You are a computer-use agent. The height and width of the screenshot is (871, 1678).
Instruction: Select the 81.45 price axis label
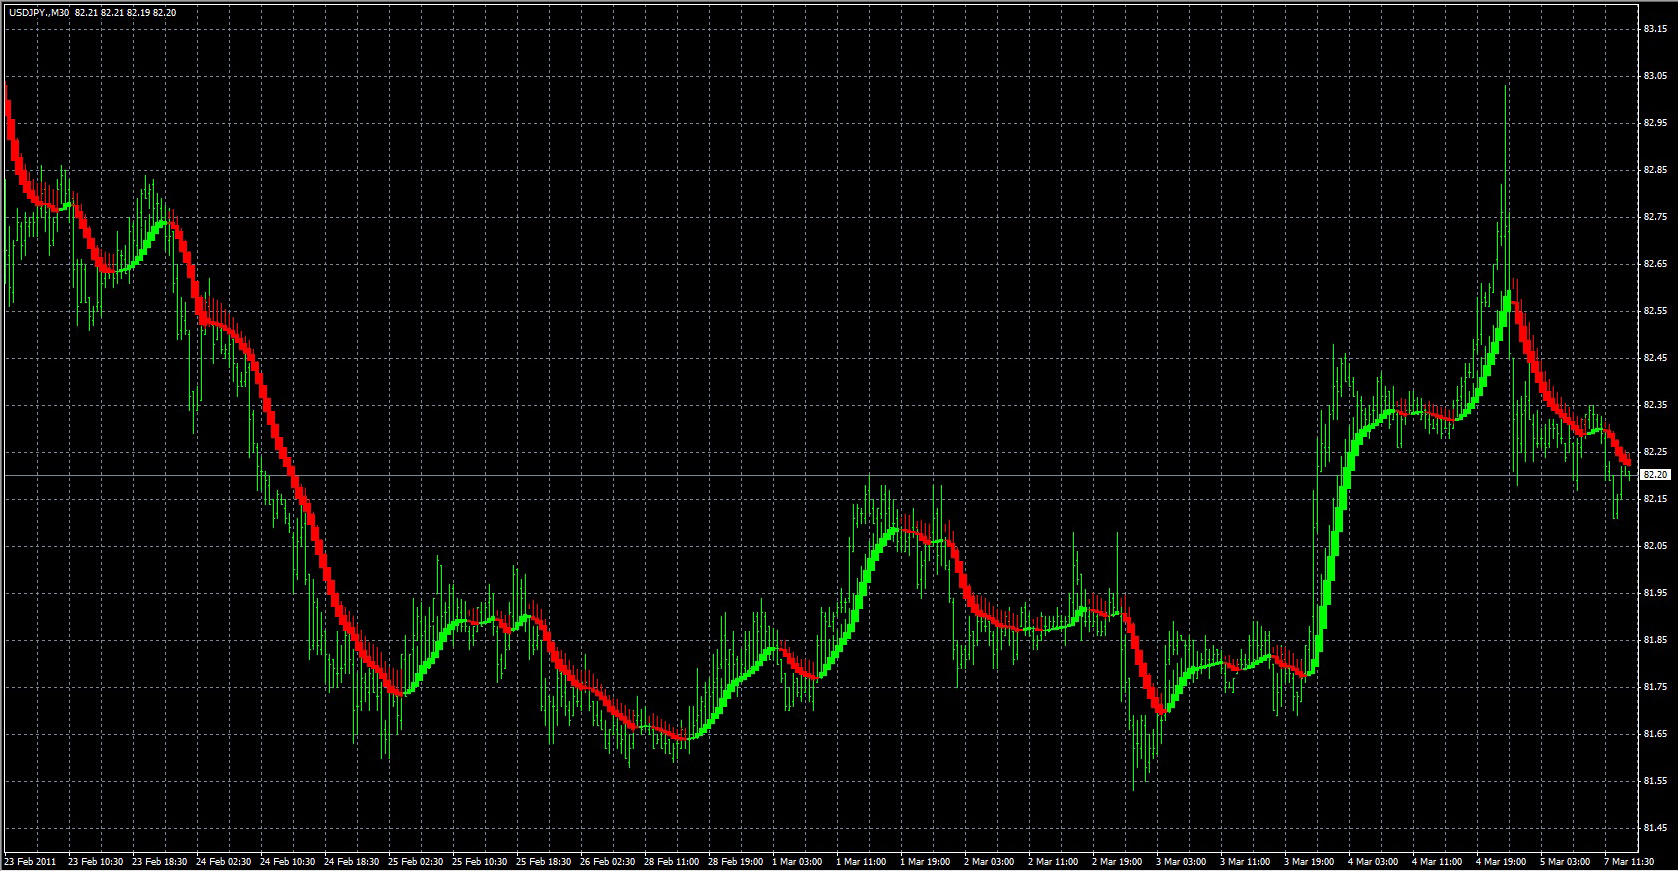1654,828
